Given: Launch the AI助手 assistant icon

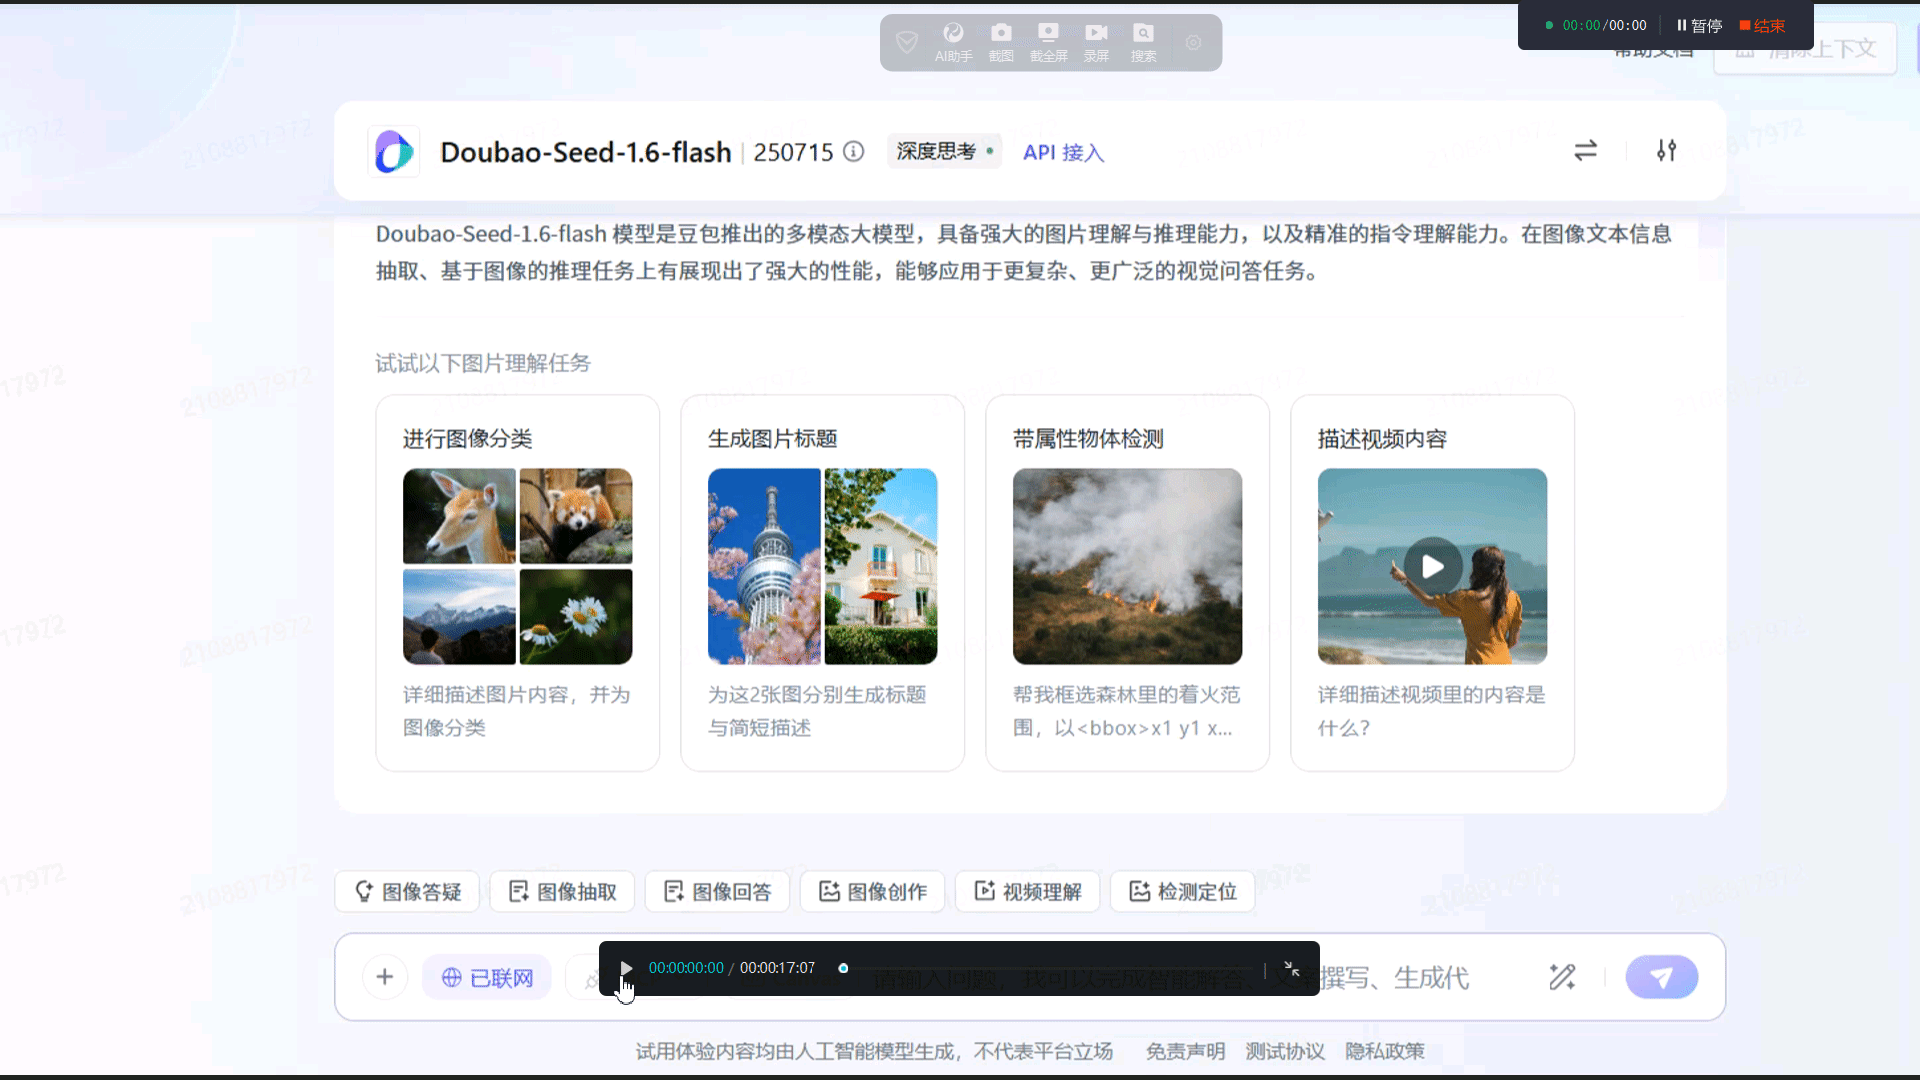Looking at the screenshot, I should click(x=952, y=42).
